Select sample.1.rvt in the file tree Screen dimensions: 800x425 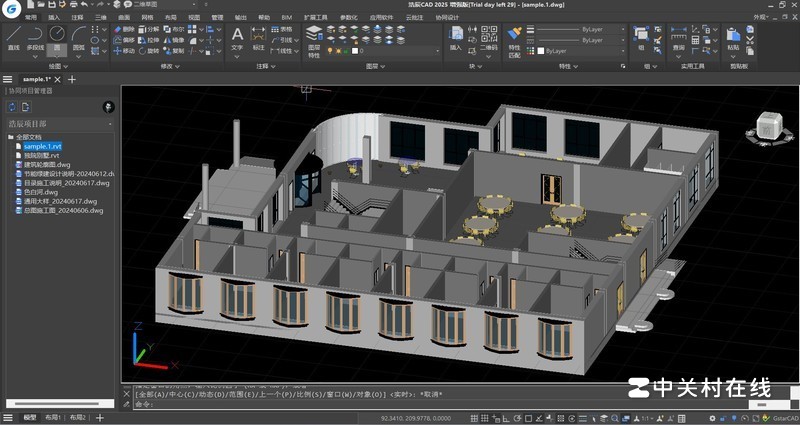(x=43, y=147)
